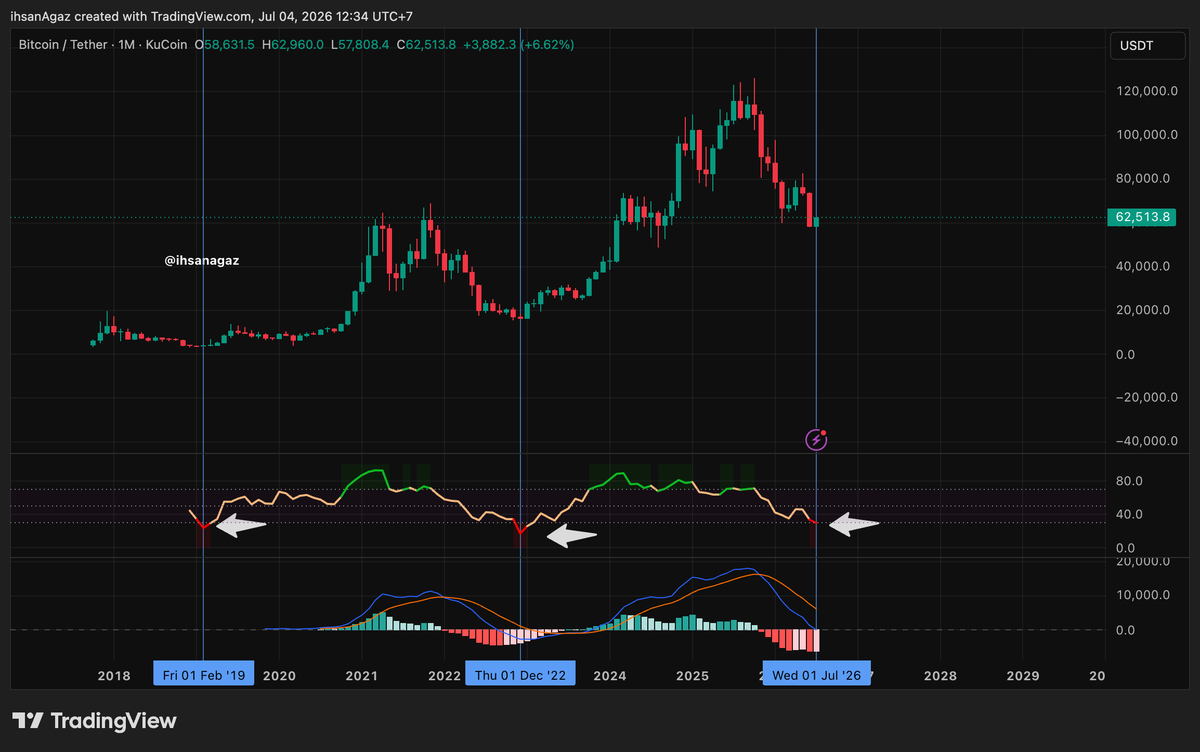Screen dimensions: 1200x752
Task: Select the Wed 01 Jul '26 date label
Action: [x=817, y=675]
